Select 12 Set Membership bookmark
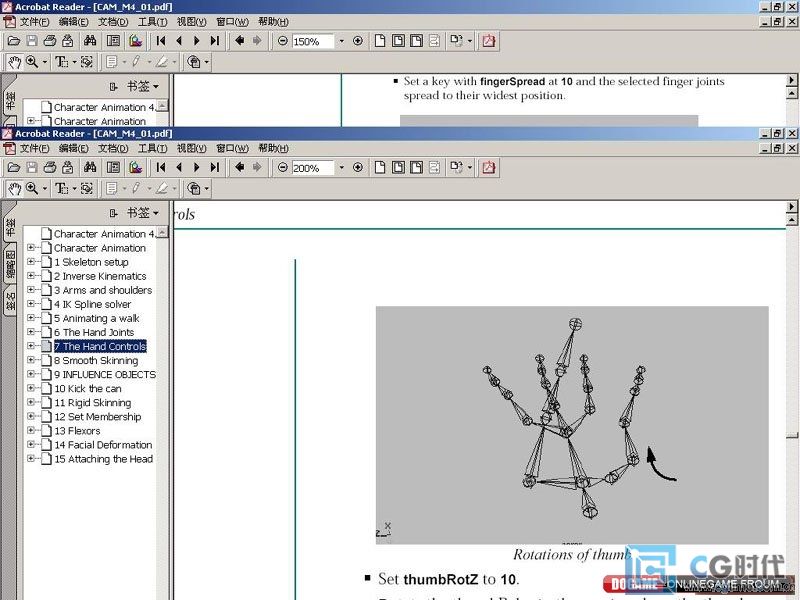800x600 pixels. pos(97,416)
